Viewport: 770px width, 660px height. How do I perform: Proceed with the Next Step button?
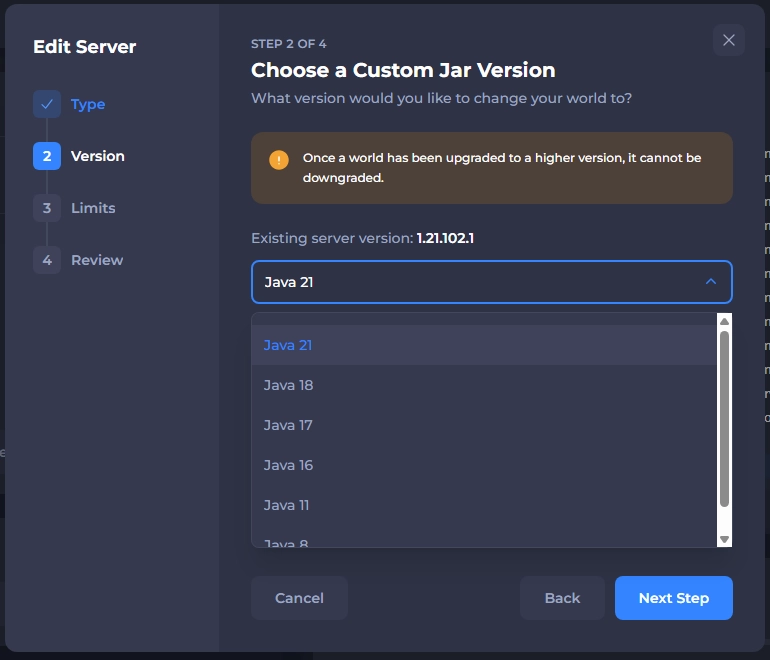(673, 598)
